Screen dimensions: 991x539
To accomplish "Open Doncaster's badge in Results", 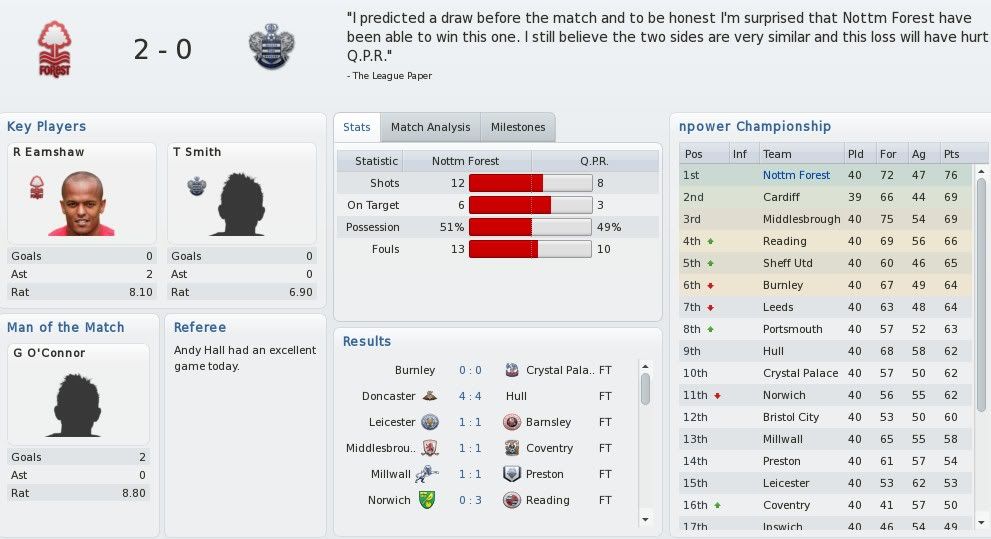I will pos(429,396).
